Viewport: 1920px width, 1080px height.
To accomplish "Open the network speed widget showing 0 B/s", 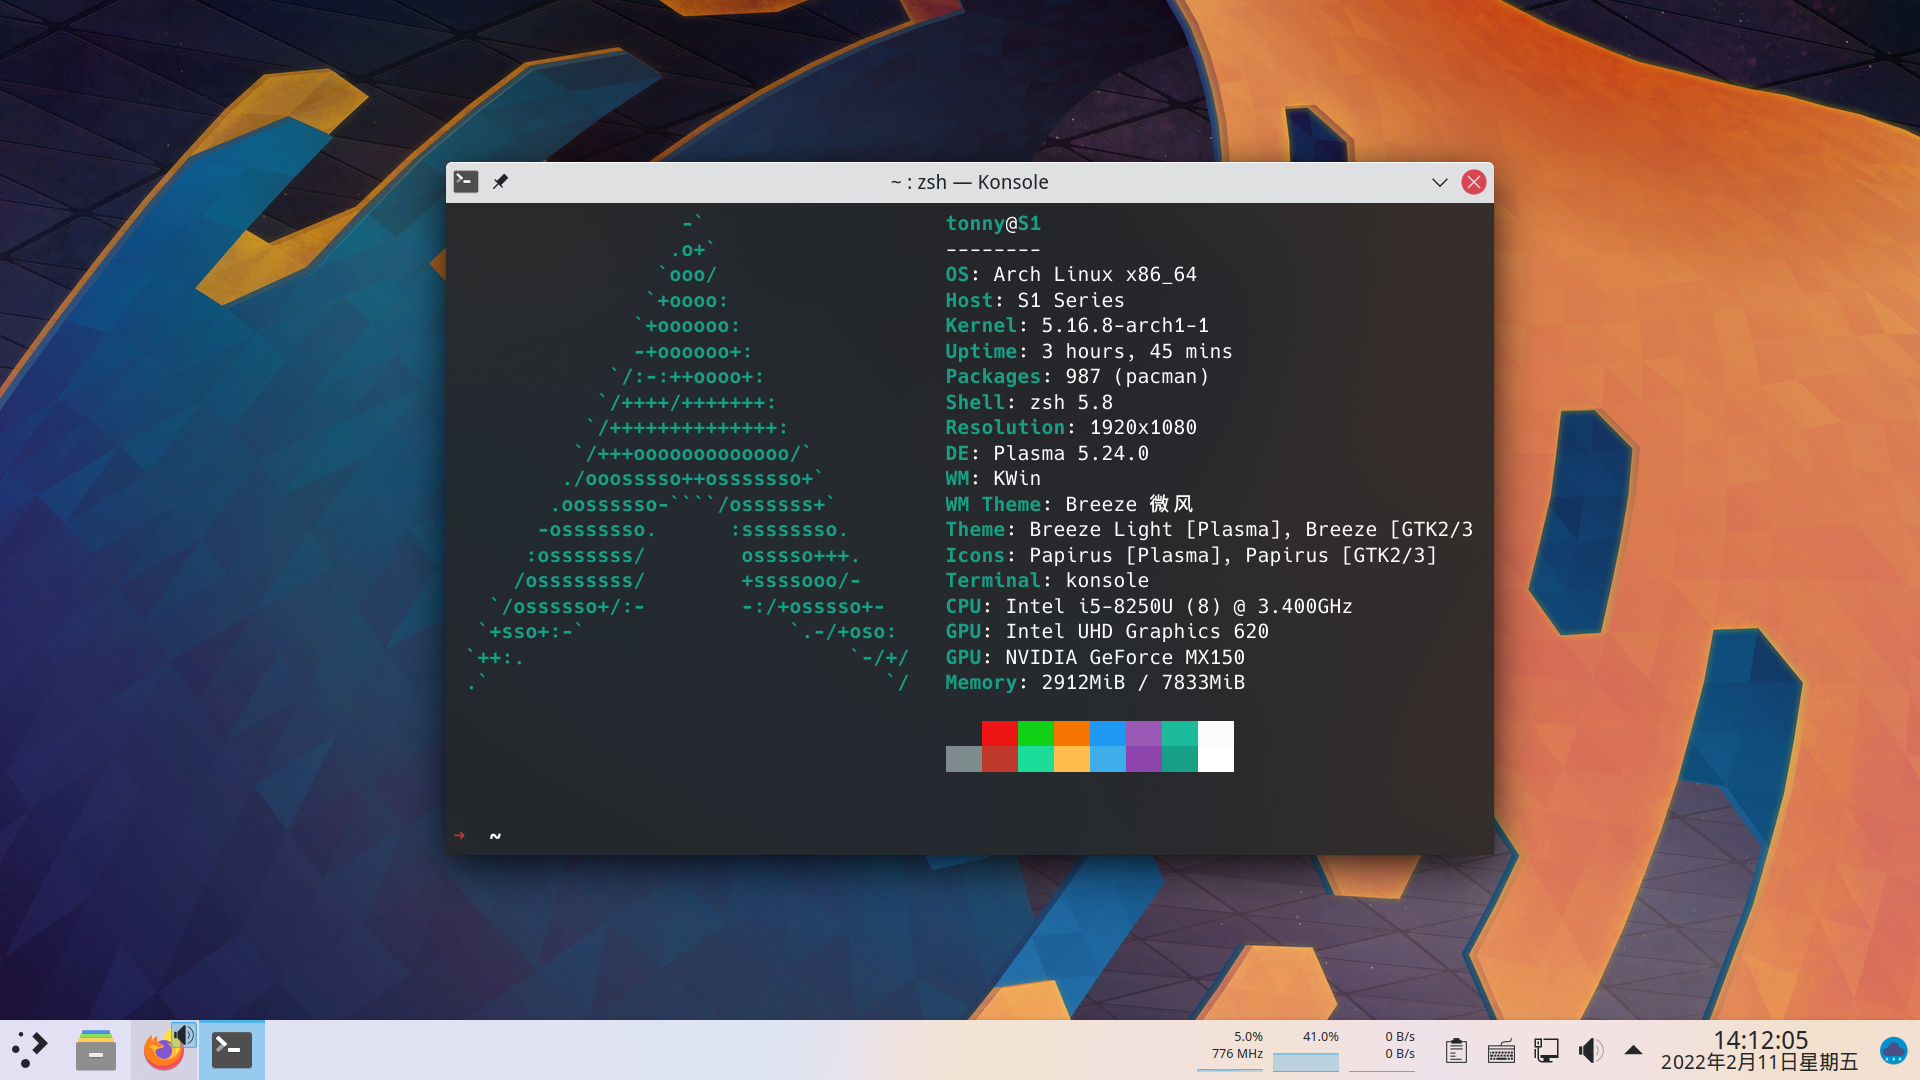I will click(1382, 1050).
